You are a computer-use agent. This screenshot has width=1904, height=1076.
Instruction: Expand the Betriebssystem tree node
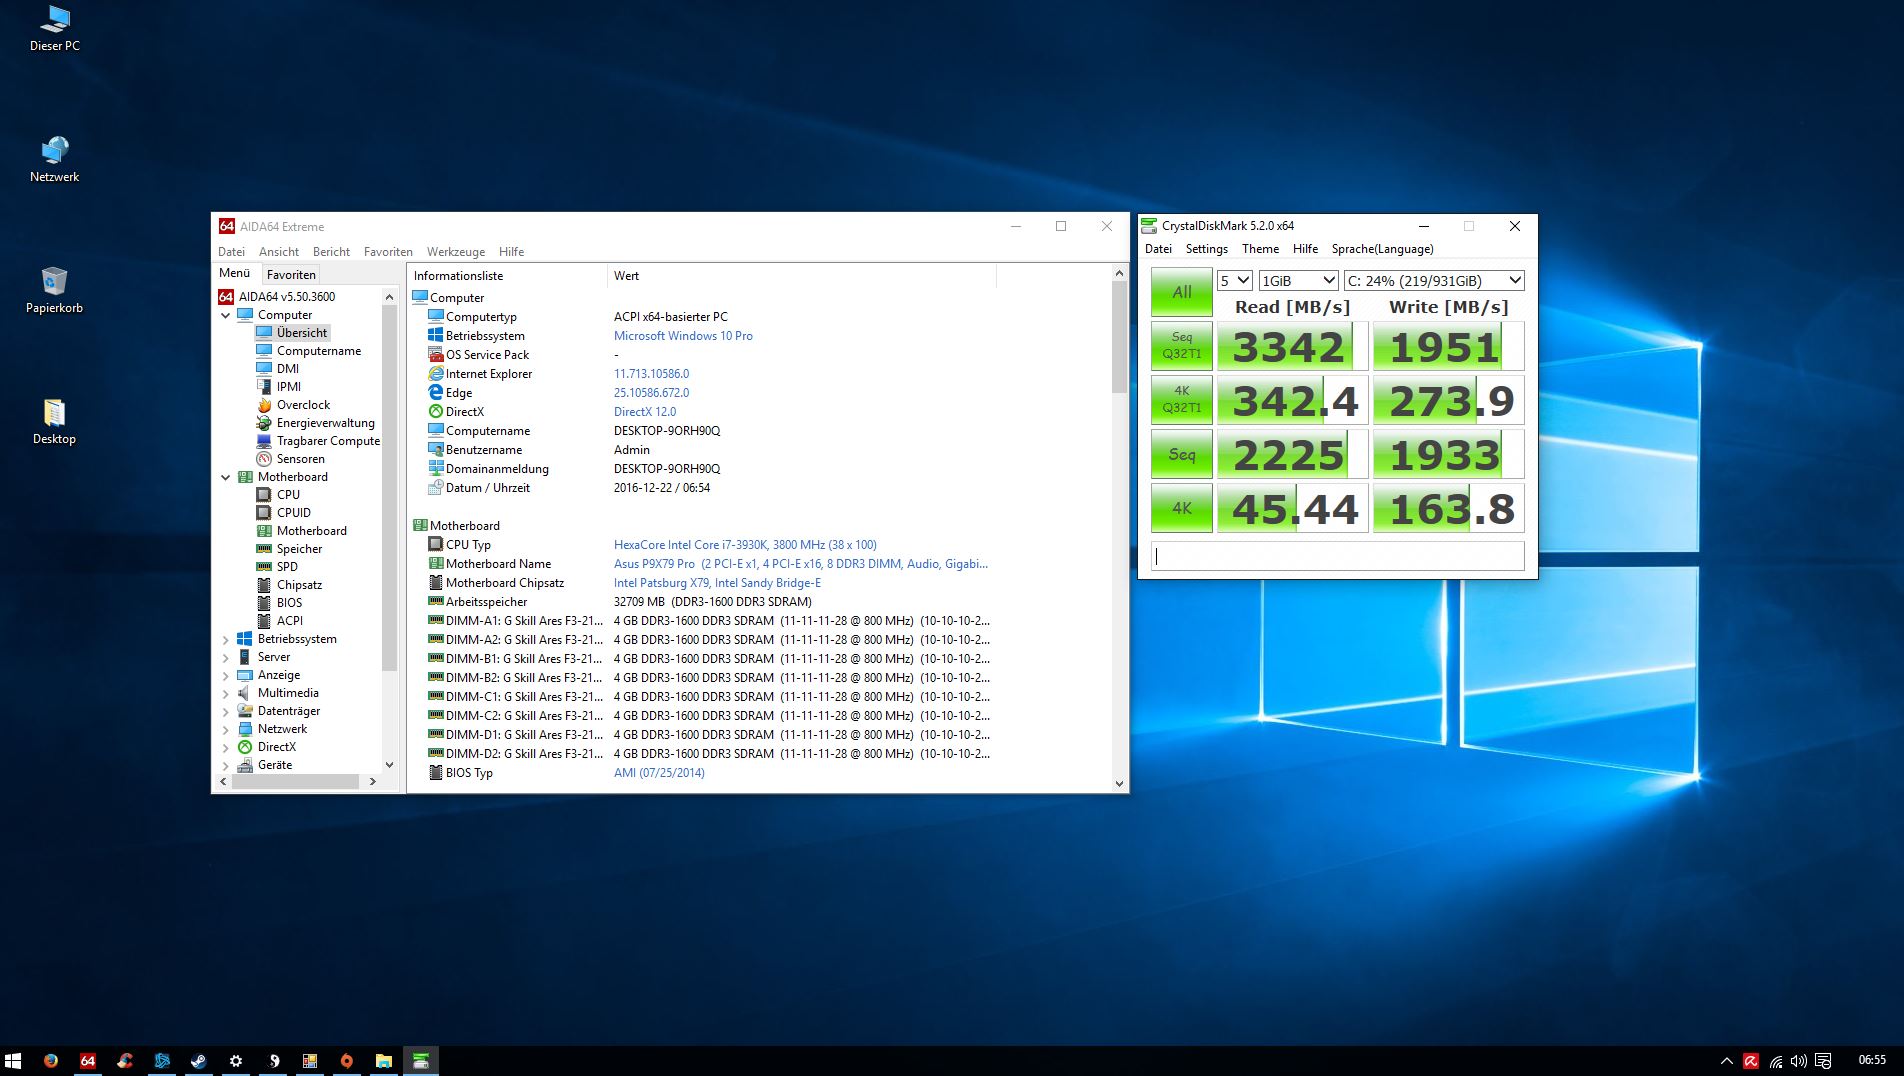(226, 639)
